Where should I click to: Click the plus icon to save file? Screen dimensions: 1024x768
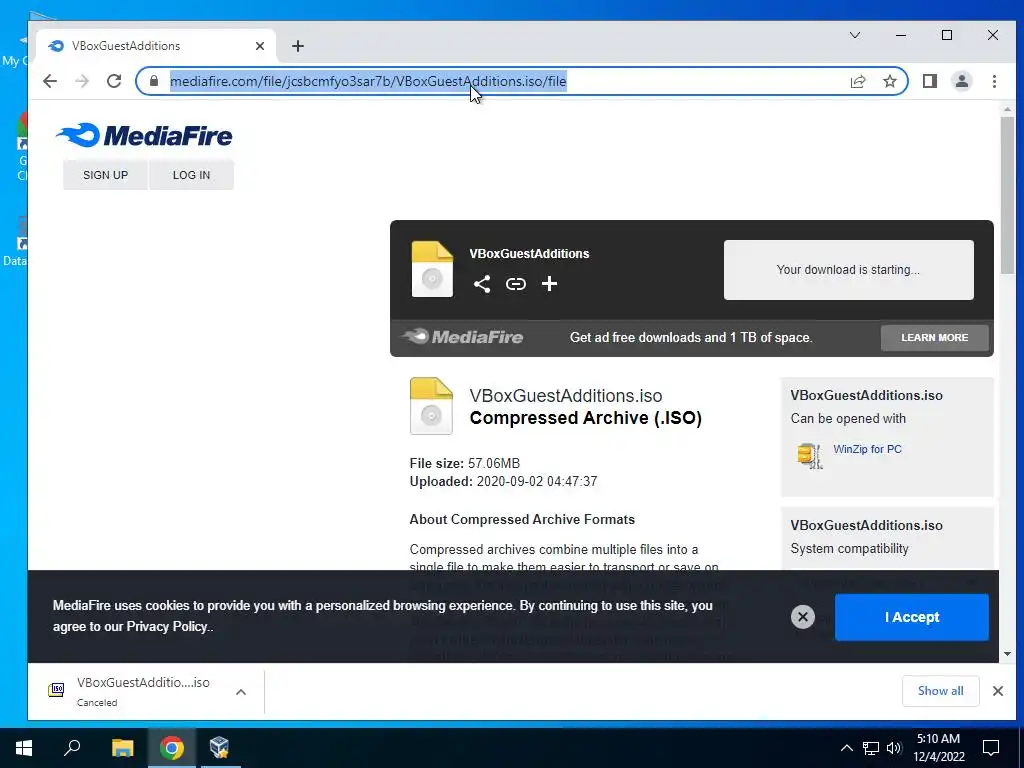[x=549, y=283]
